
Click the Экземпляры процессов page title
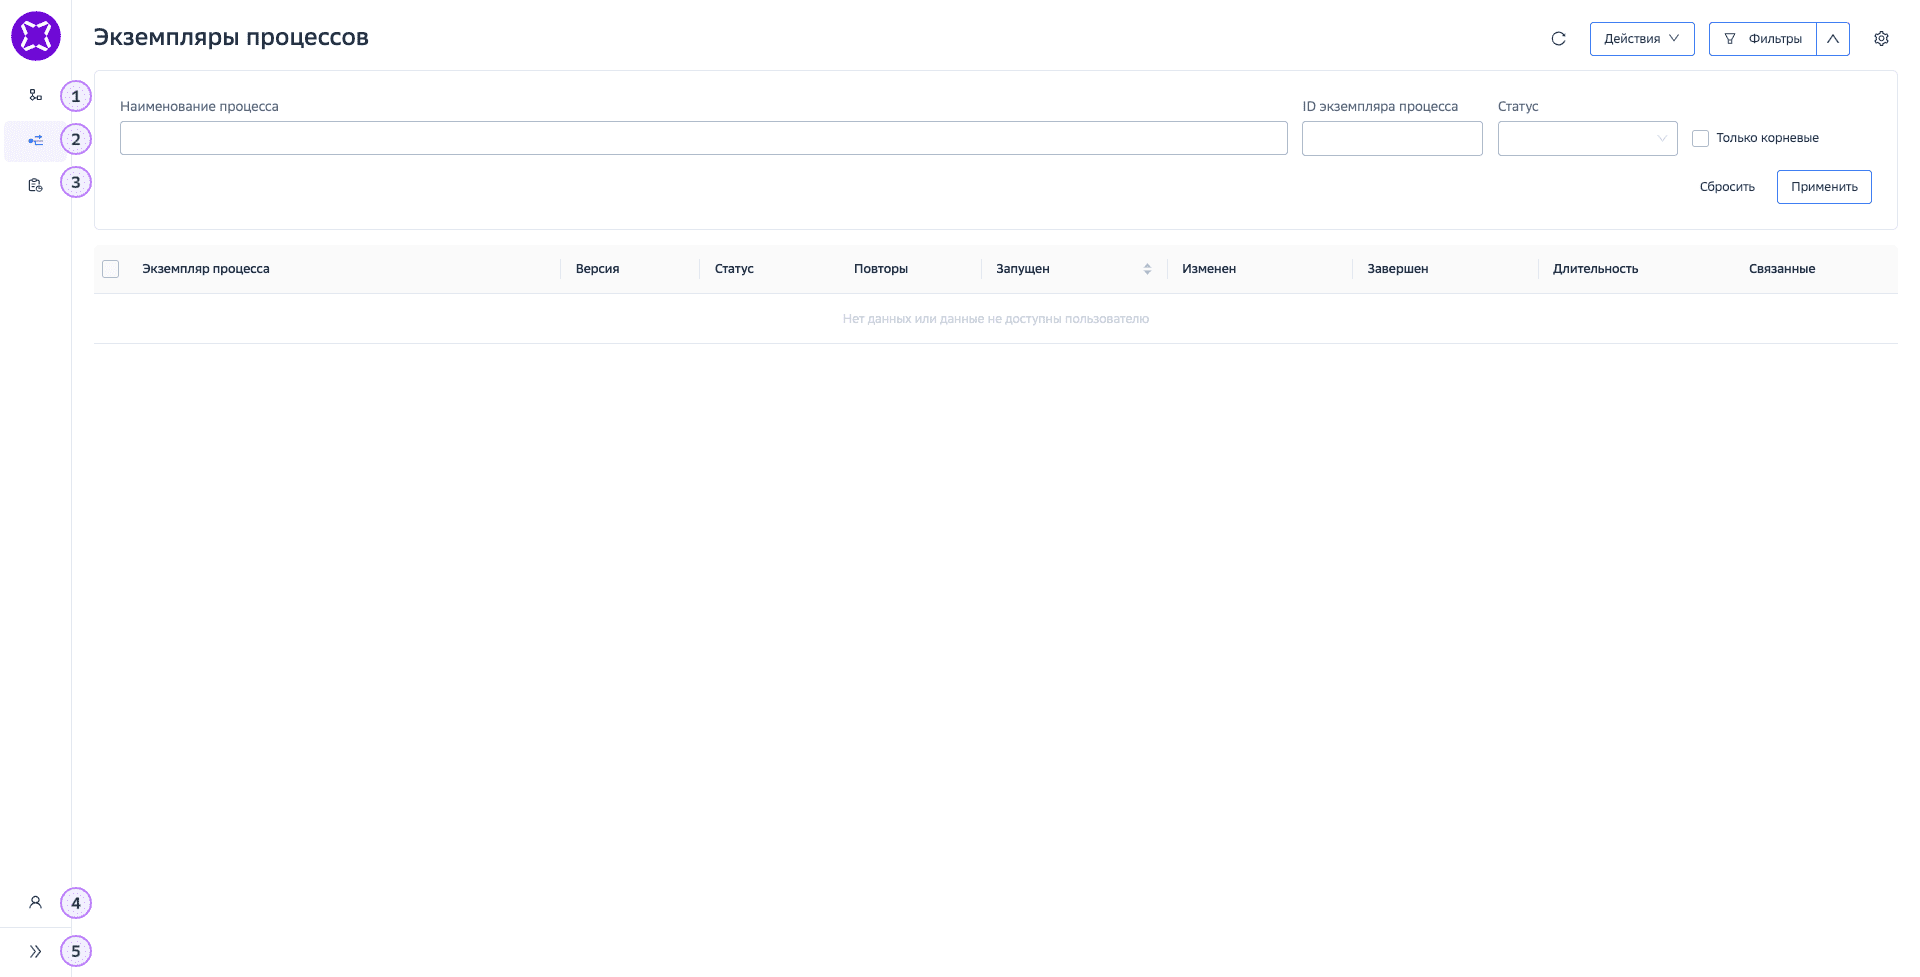coord(232,37)
